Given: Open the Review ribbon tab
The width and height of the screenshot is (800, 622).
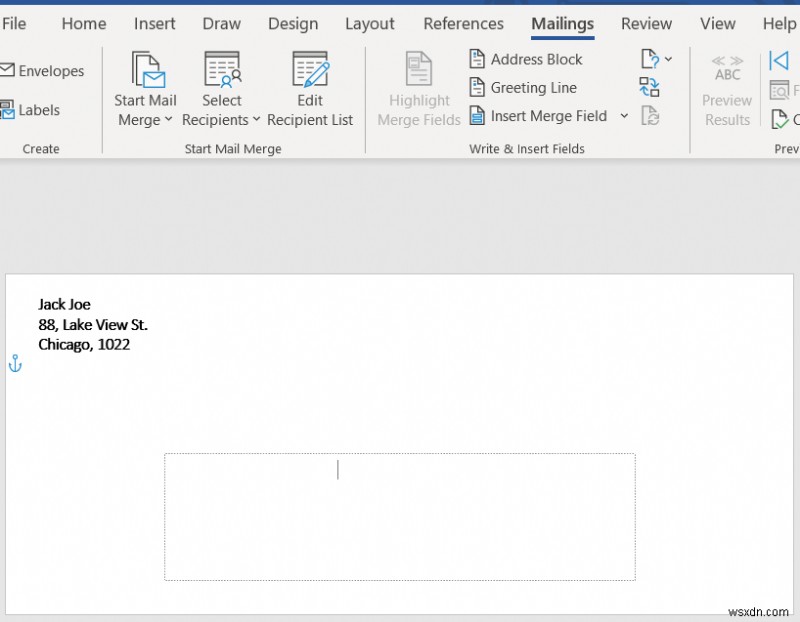Looking at the screenshot, I should pos(646,23).
